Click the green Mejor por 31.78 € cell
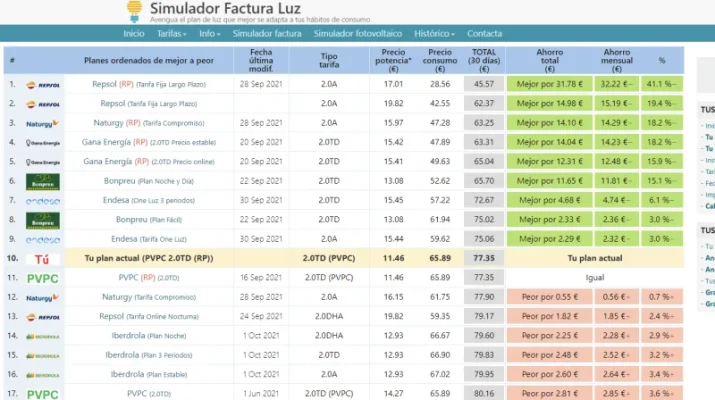The height and width of the screenshot is (400, 715). (549, 84)
